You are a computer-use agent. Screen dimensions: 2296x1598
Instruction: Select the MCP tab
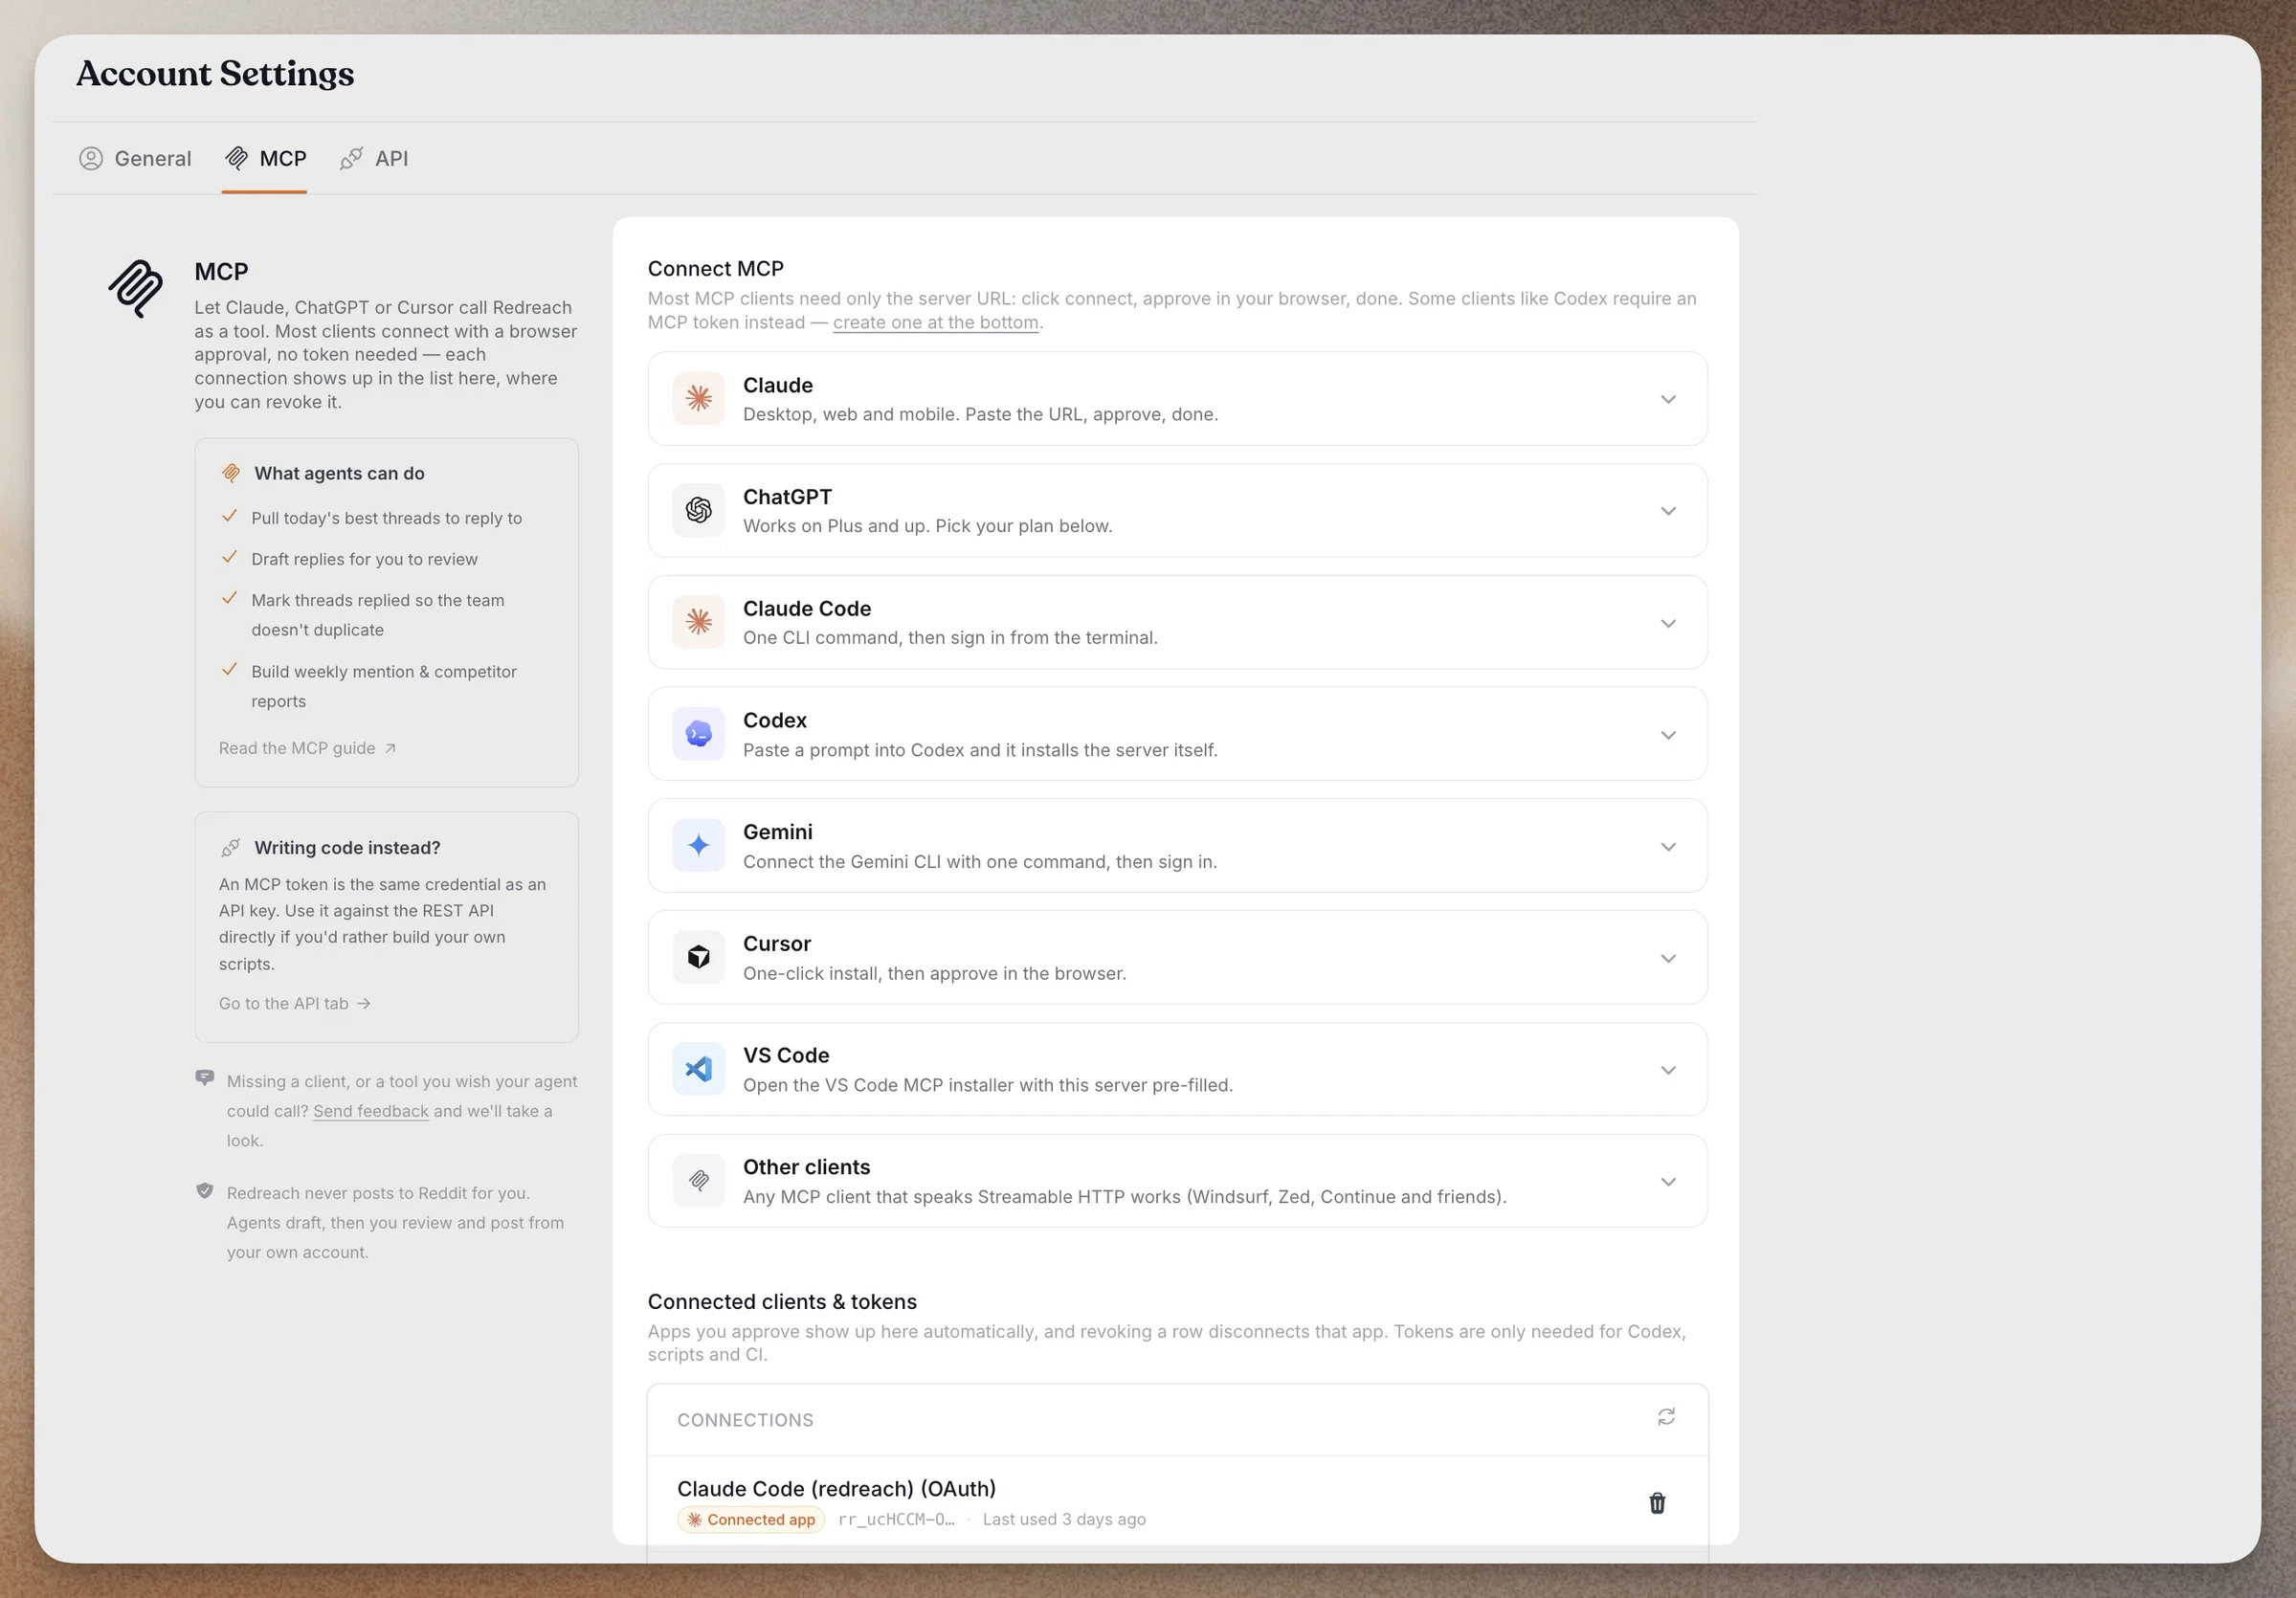265,158
